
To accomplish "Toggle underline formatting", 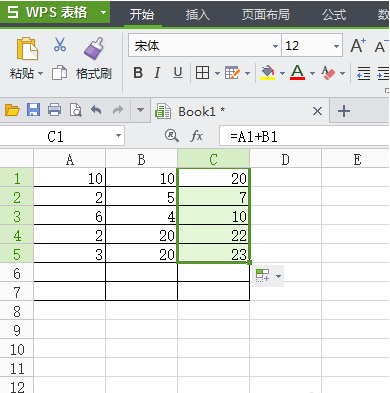I will click(178, 73).
